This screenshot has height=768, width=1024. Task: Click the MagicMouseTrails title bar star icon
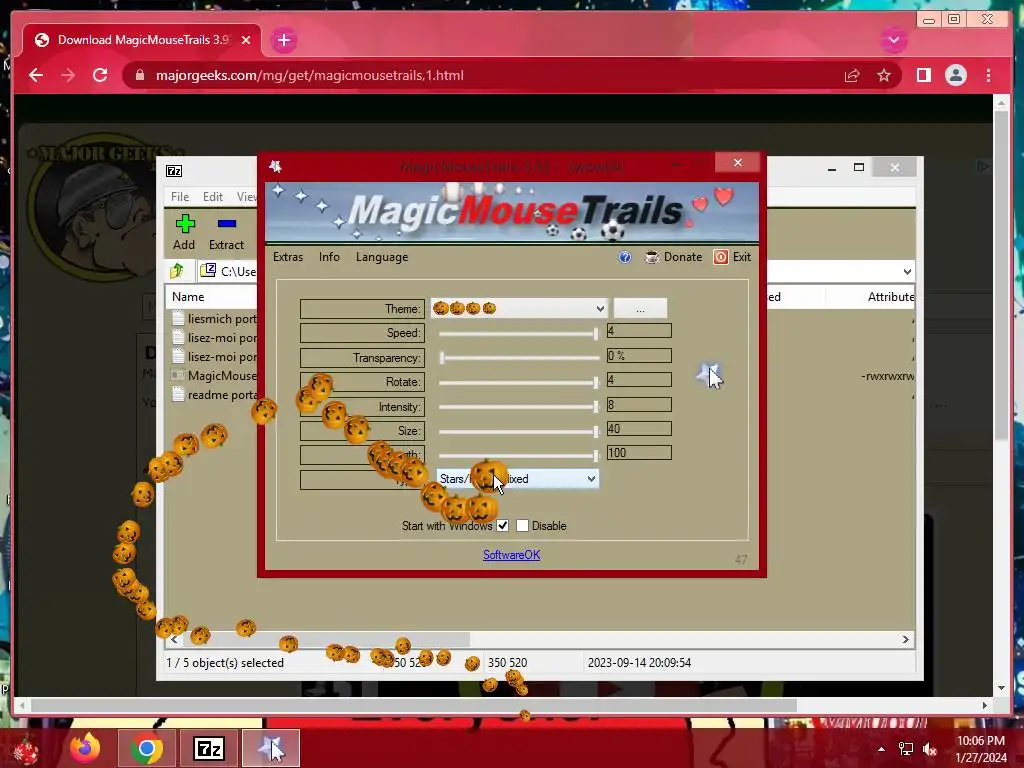[276, 167]
